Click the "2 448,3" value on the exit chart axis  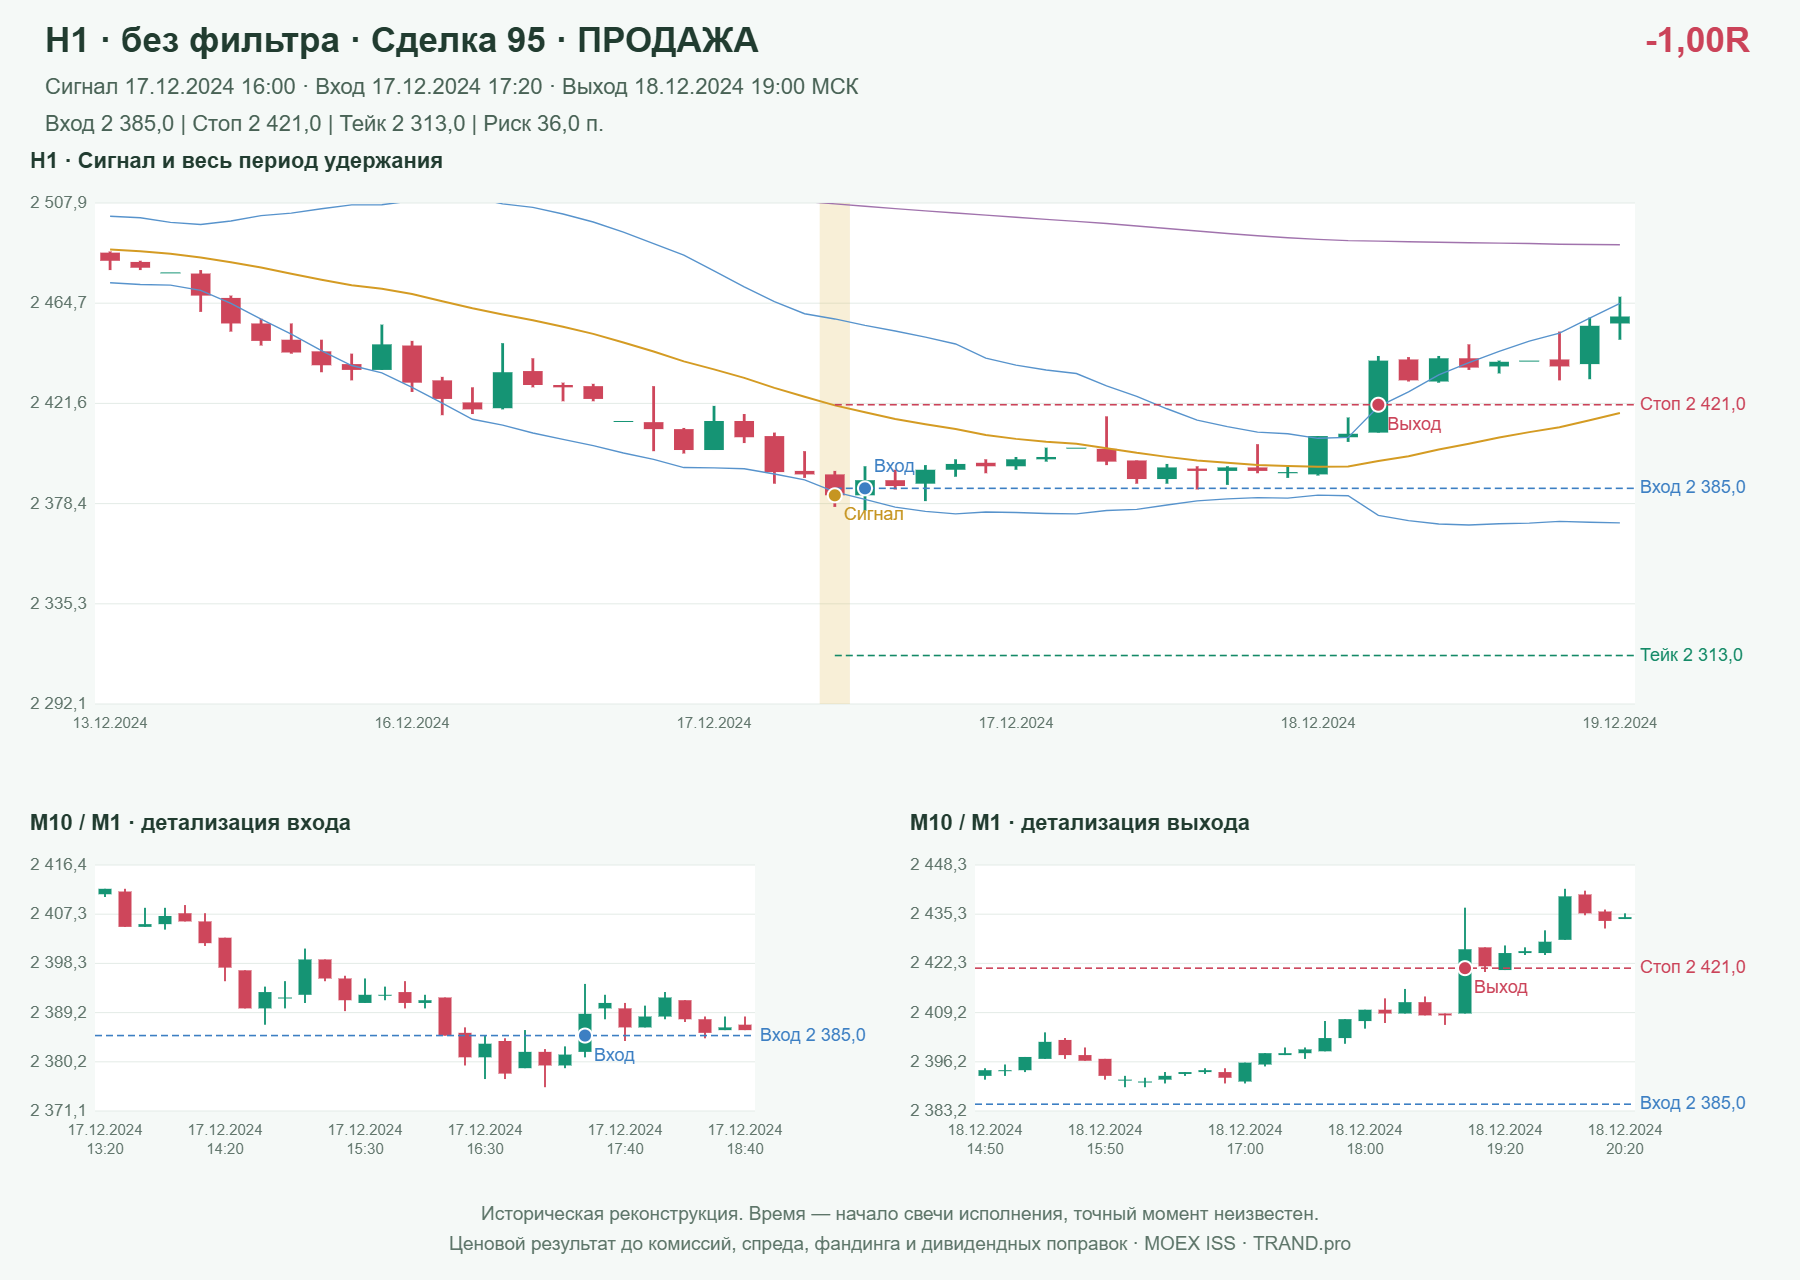(938, 865)
